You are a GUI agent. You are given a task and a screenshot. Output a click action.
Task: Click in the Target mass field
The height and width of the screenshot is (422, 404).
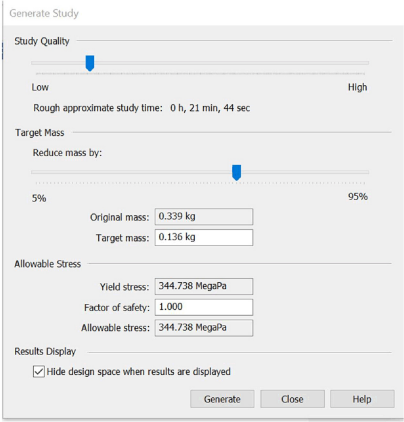click(204, 237)
